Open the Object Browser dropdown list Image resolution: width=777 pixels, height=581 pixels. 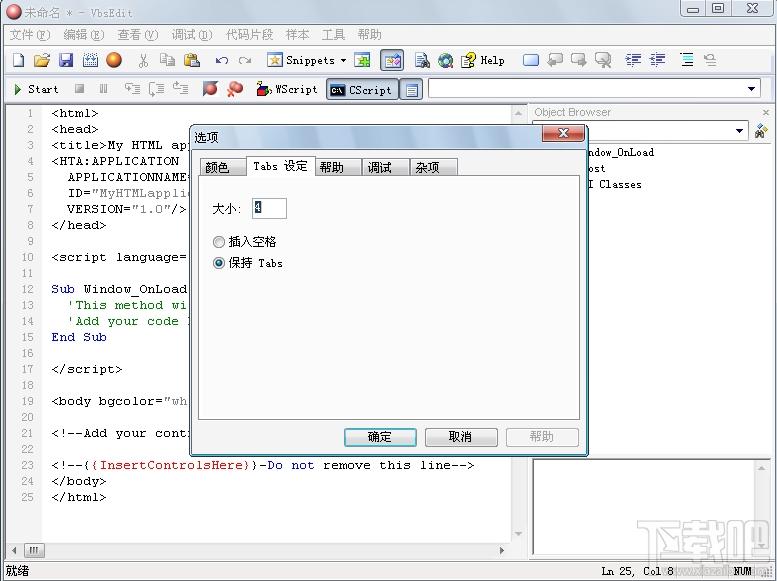(x=739, y=131)
